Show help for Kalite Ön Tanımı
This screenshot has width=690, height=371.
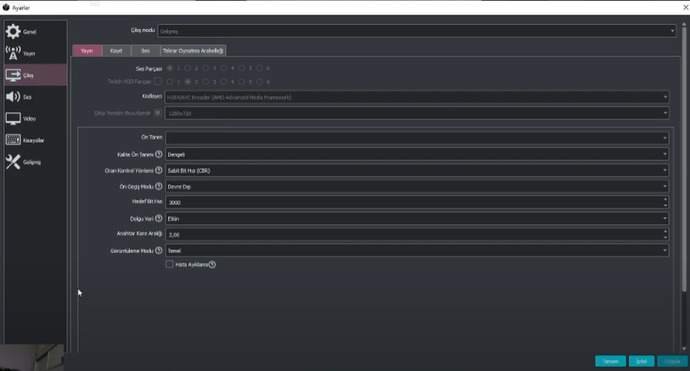[x=158, y=154]
